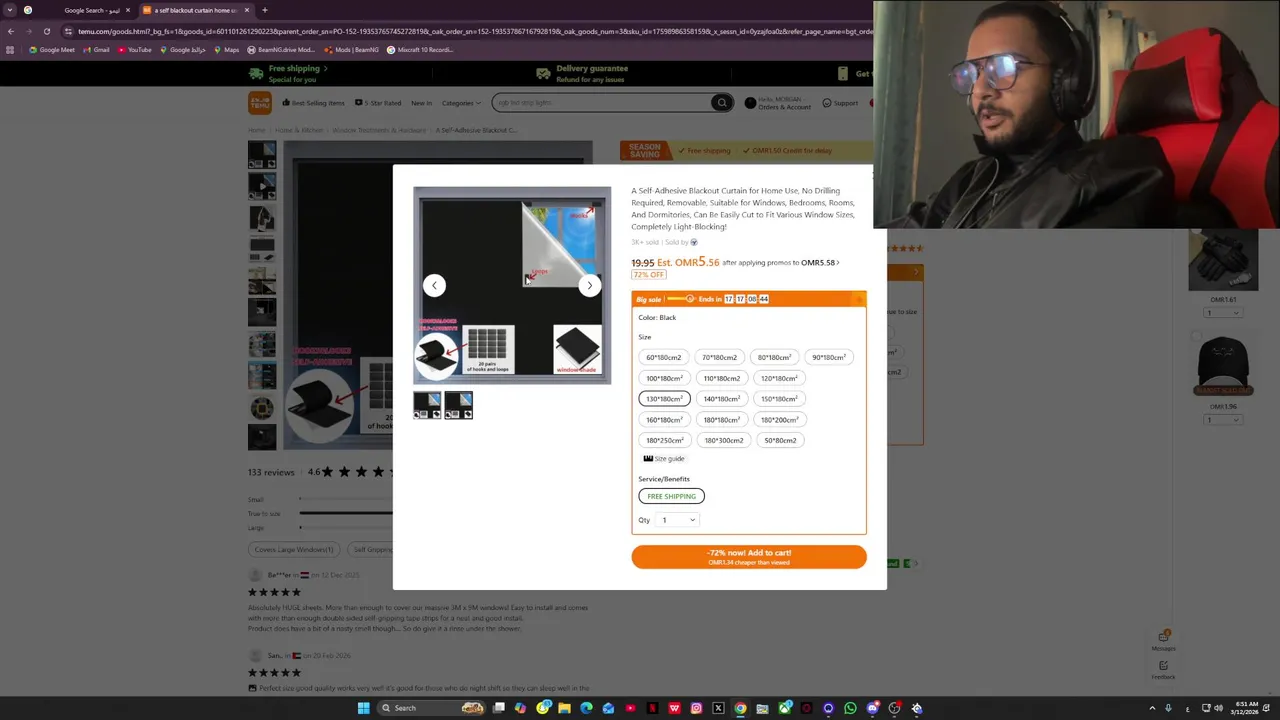Select the FREE SHIPPING service benefit
The image size is (1280, 720).
pos(671,496)
